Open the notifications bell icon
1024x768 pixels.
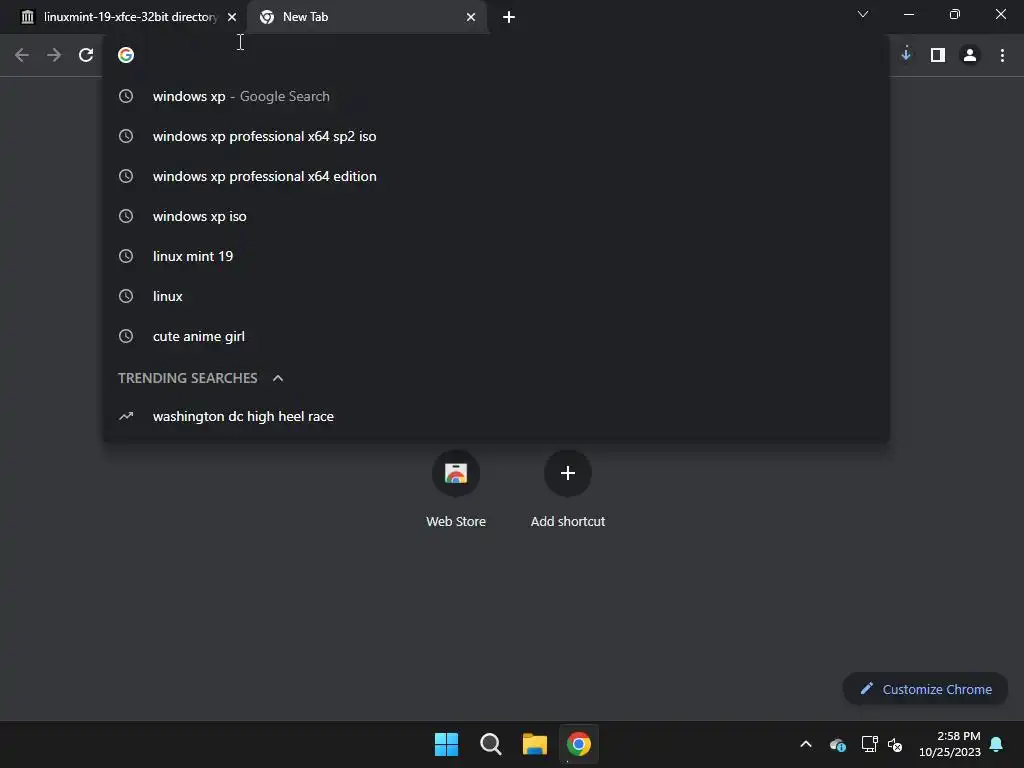(x=997, y=744)
